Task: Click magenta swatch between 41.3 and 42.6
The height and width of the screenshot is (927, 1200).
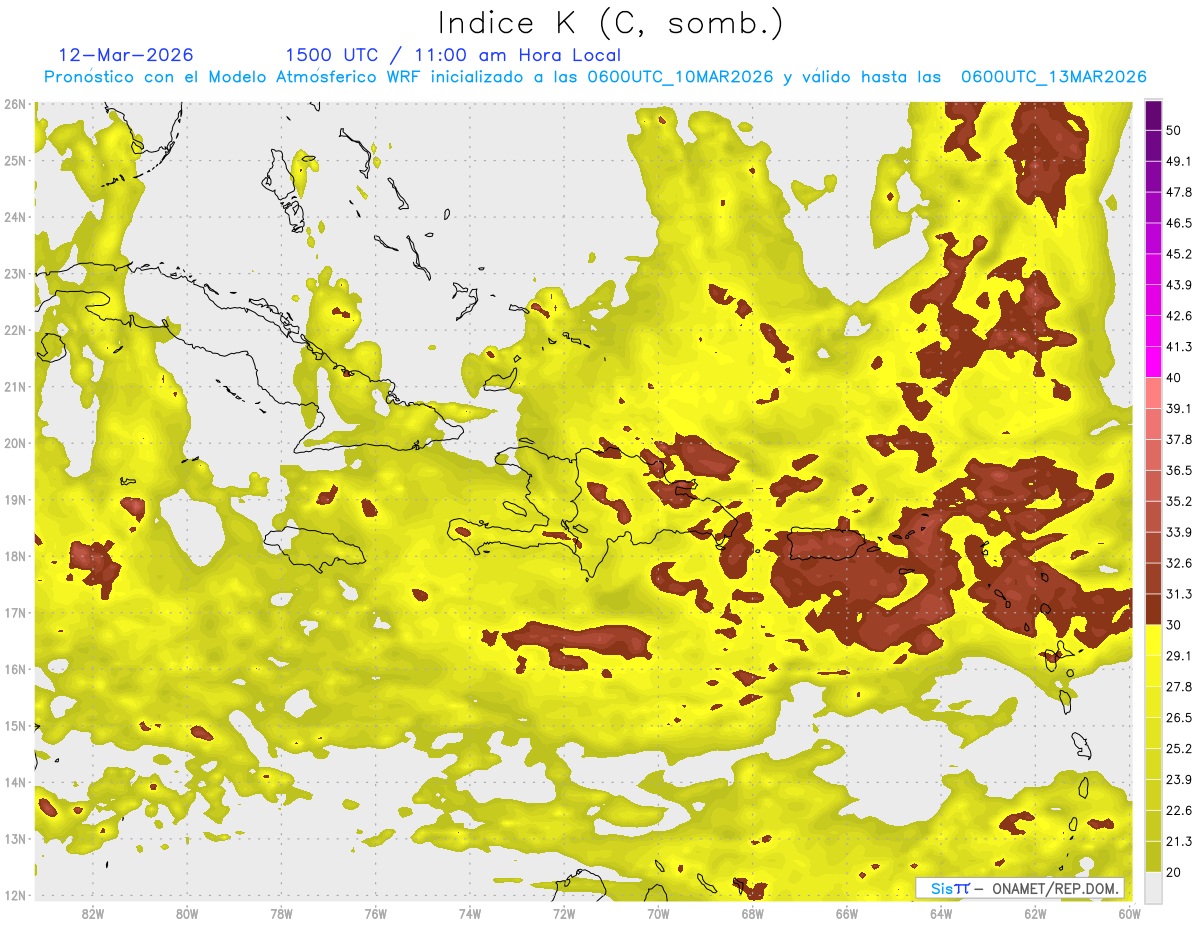Action: coord(1153,331)
